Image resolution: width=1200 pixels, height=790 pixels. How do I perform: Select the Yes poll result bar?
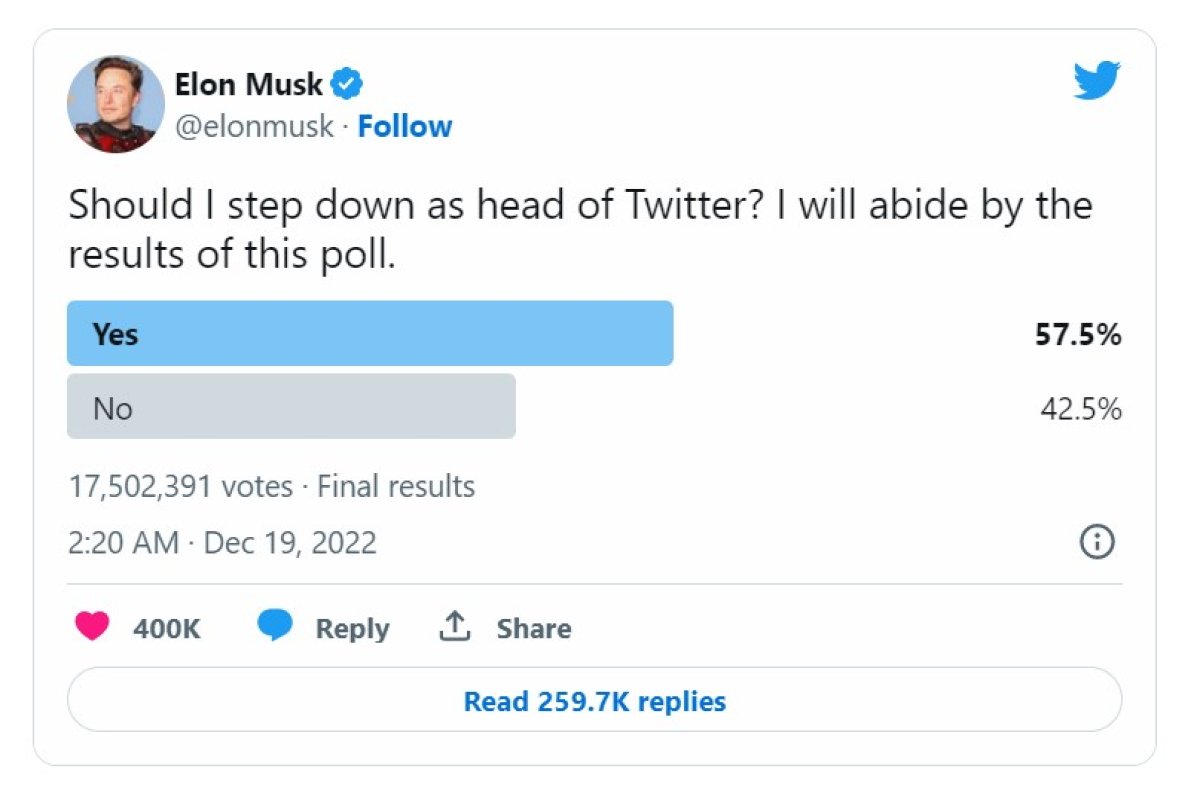coord(370,334)
